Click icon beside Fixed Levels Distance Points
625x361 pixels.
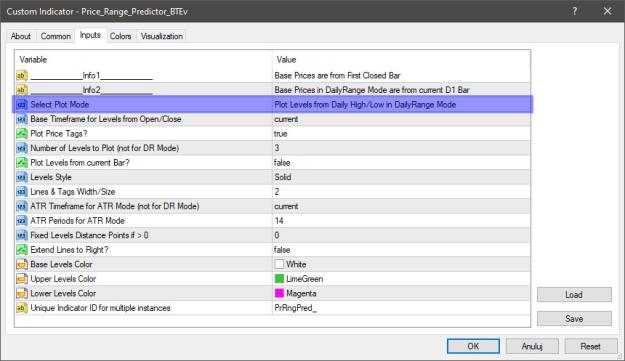[22, 235]
